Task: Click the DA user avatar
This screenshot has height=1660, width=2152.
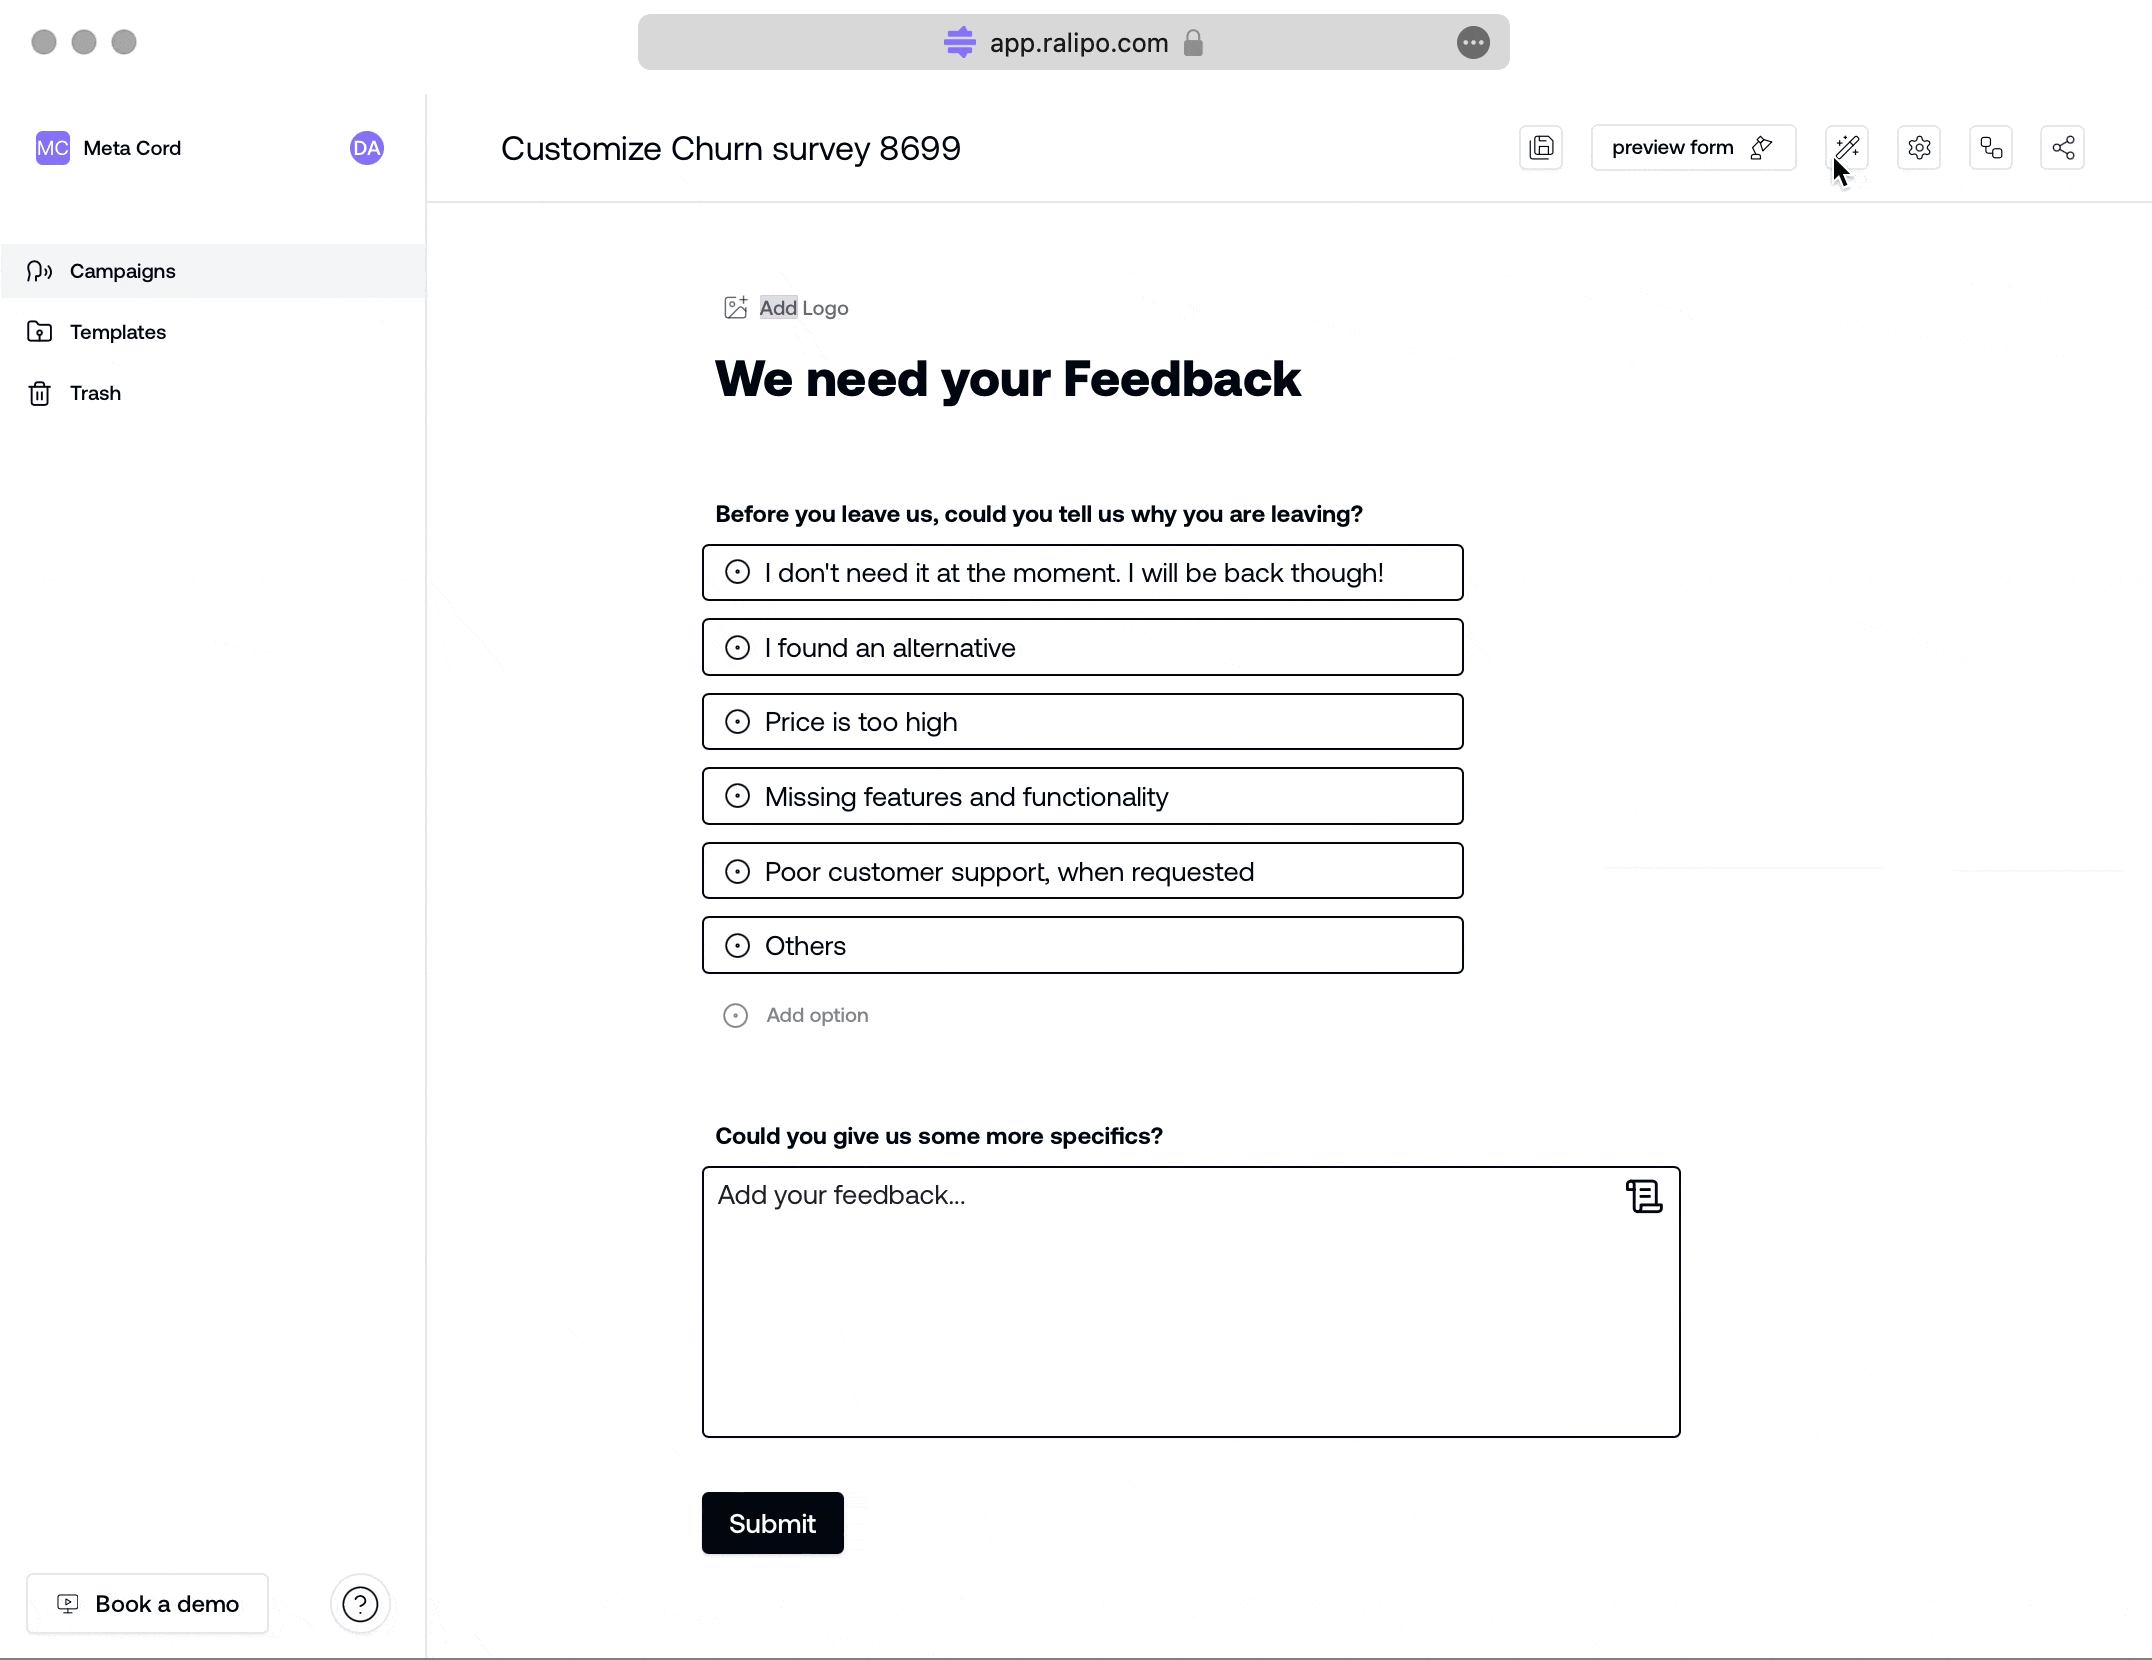Action: pyautogui.click(x=367, y=148)
